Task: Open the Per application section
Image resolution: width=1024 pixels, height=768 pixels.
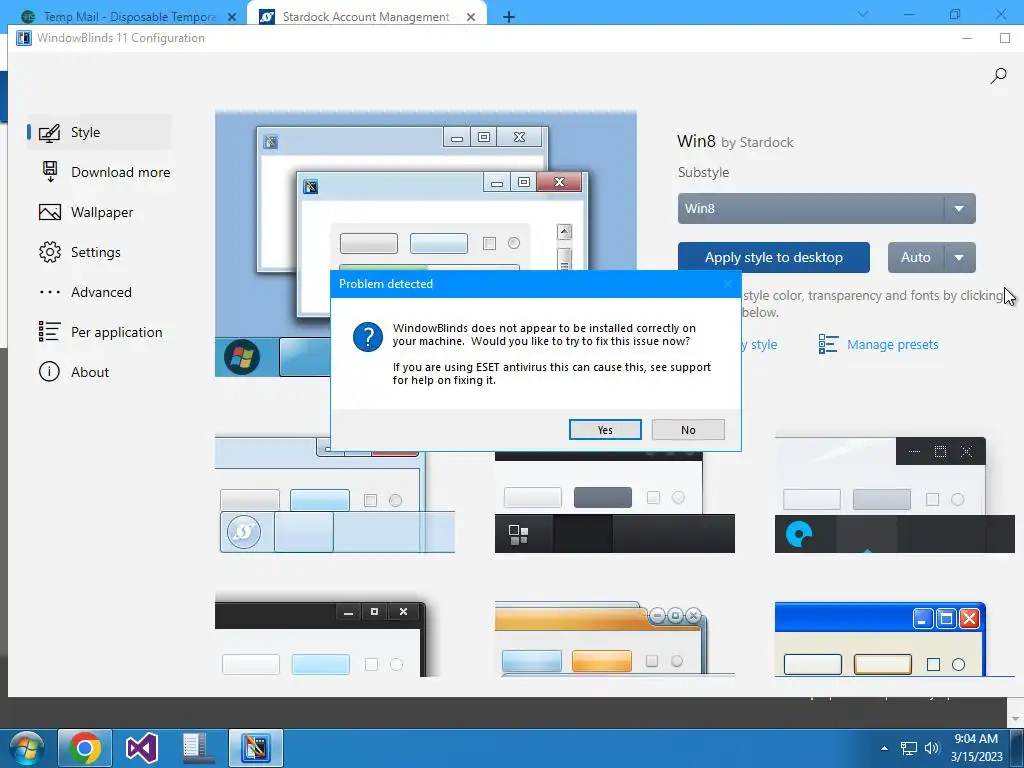Action: [x=100, y=332]
